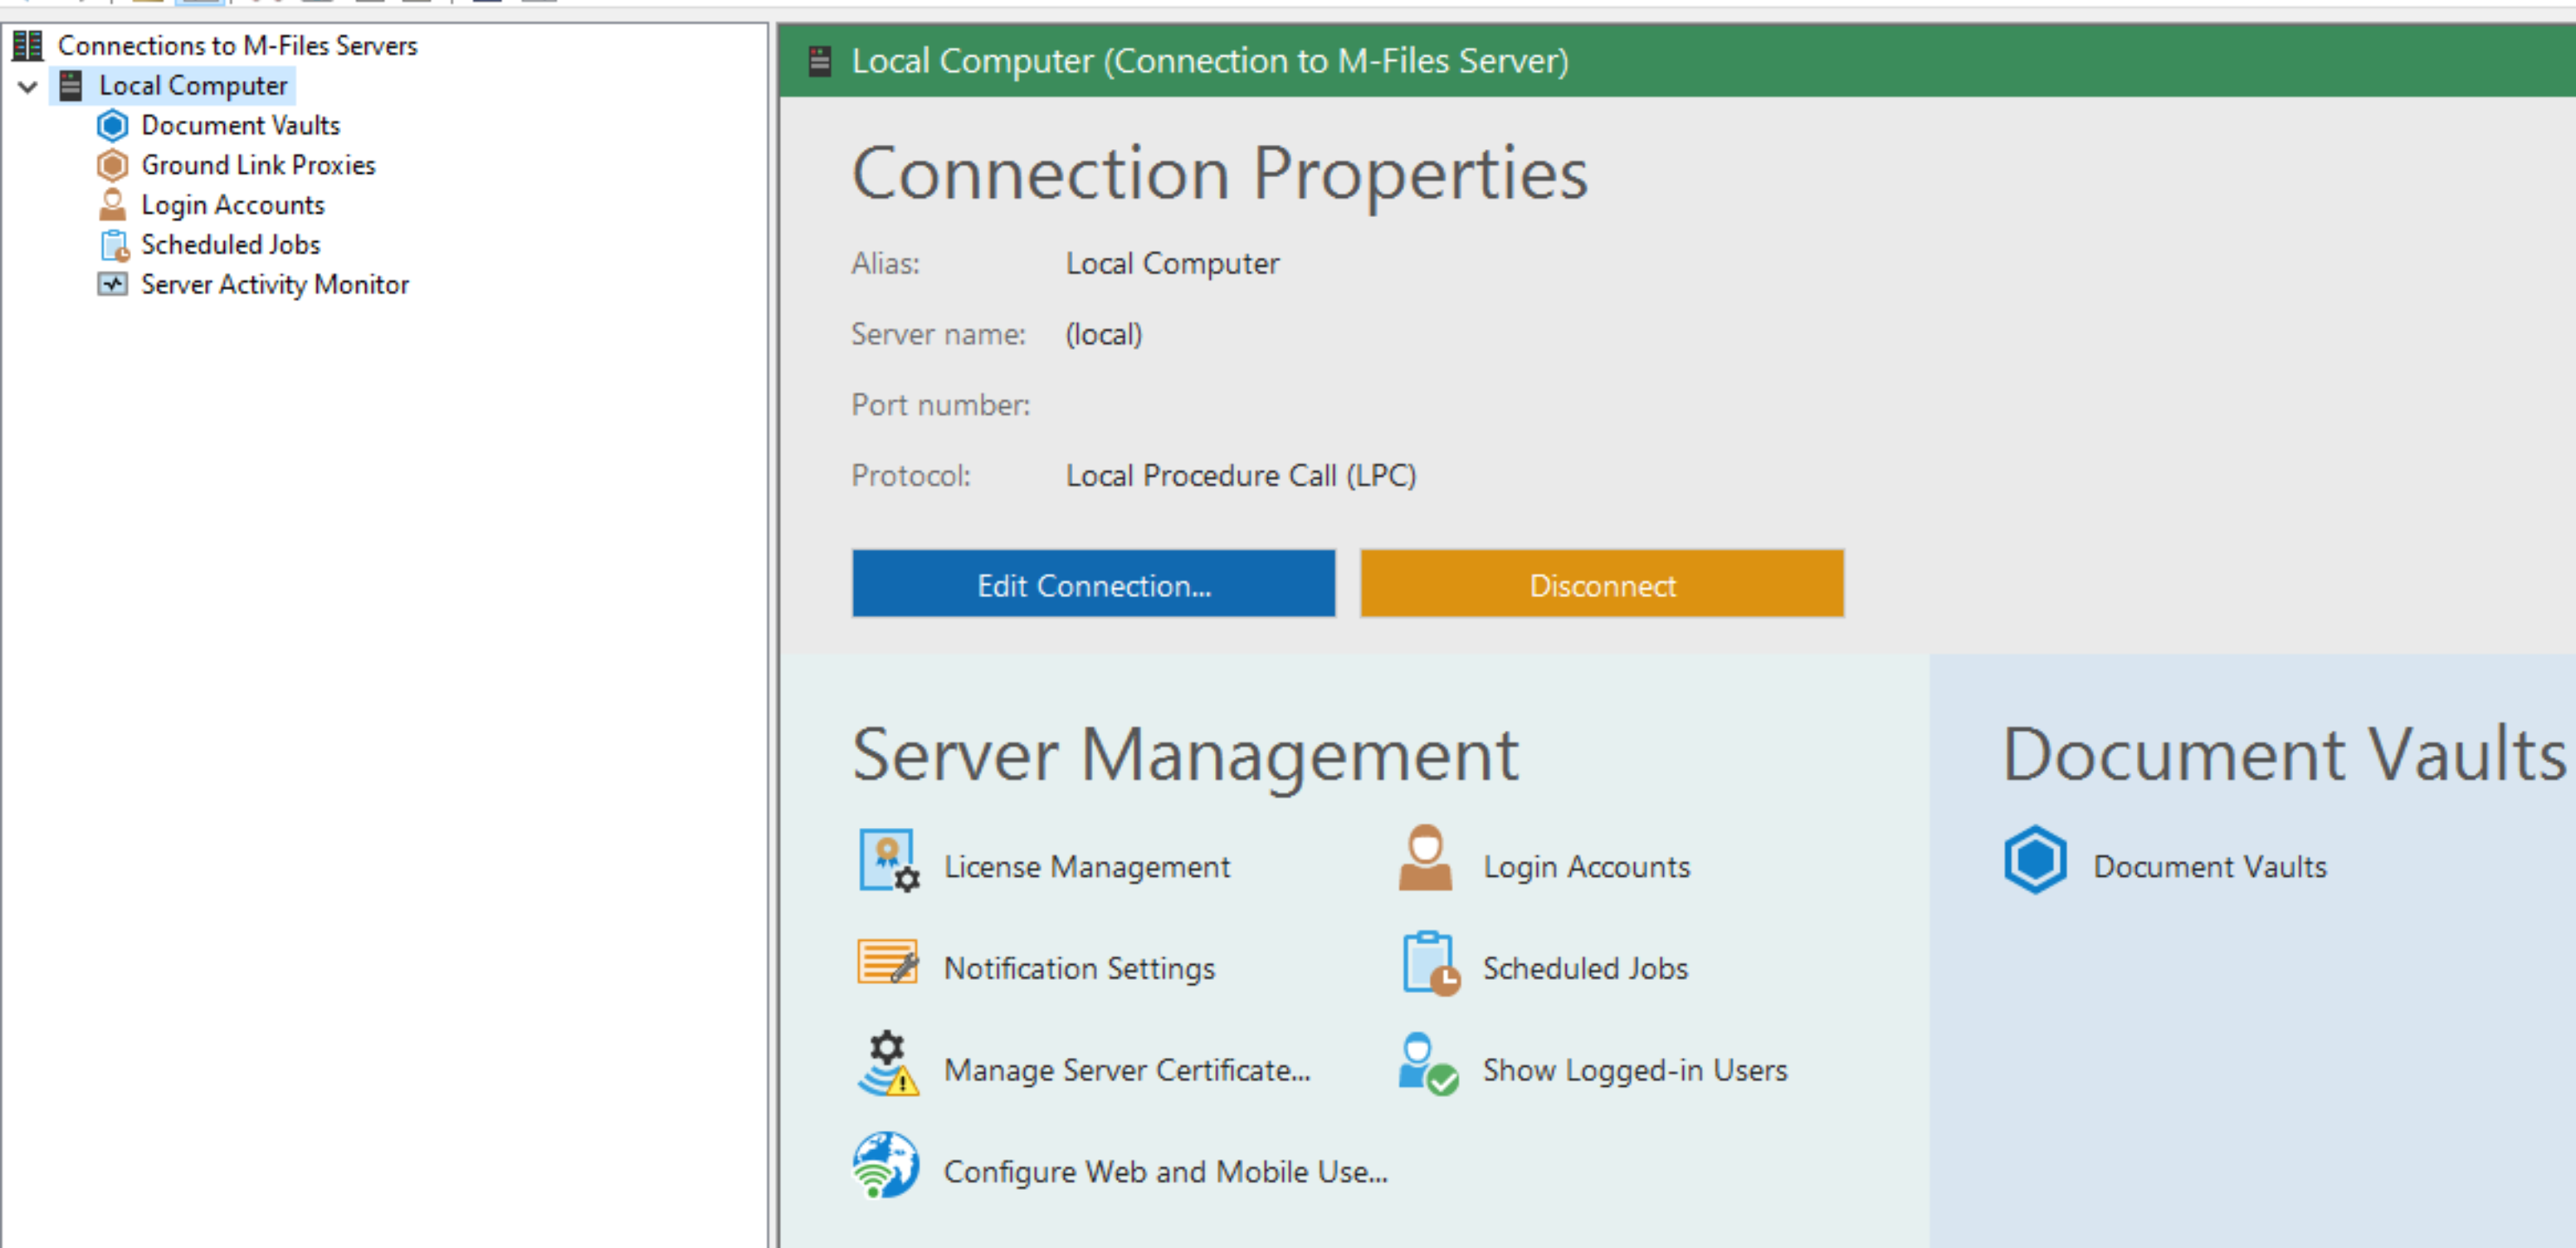Screen dimensions: 2576x1248
Task: Open the License Management link
Action: pos(1087,867)
